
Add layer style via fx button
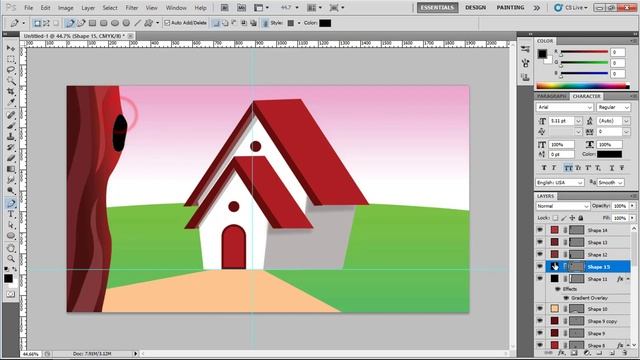point(562,353)
